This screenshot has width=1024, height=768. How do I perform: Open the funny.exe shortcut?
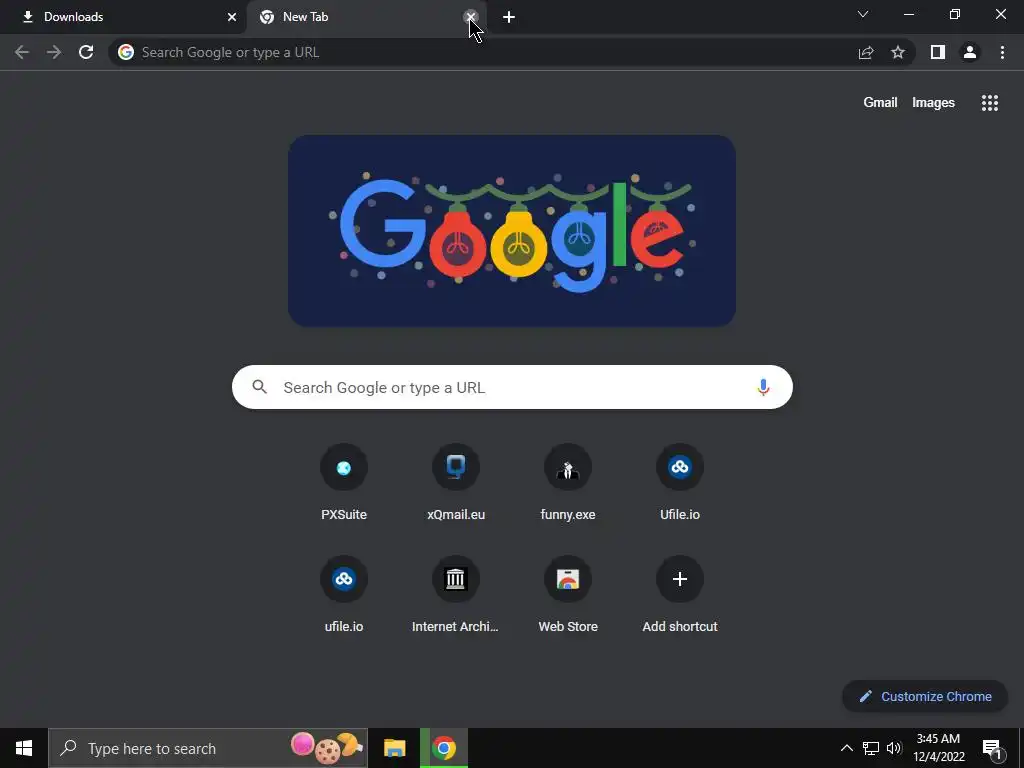[568, 482]
